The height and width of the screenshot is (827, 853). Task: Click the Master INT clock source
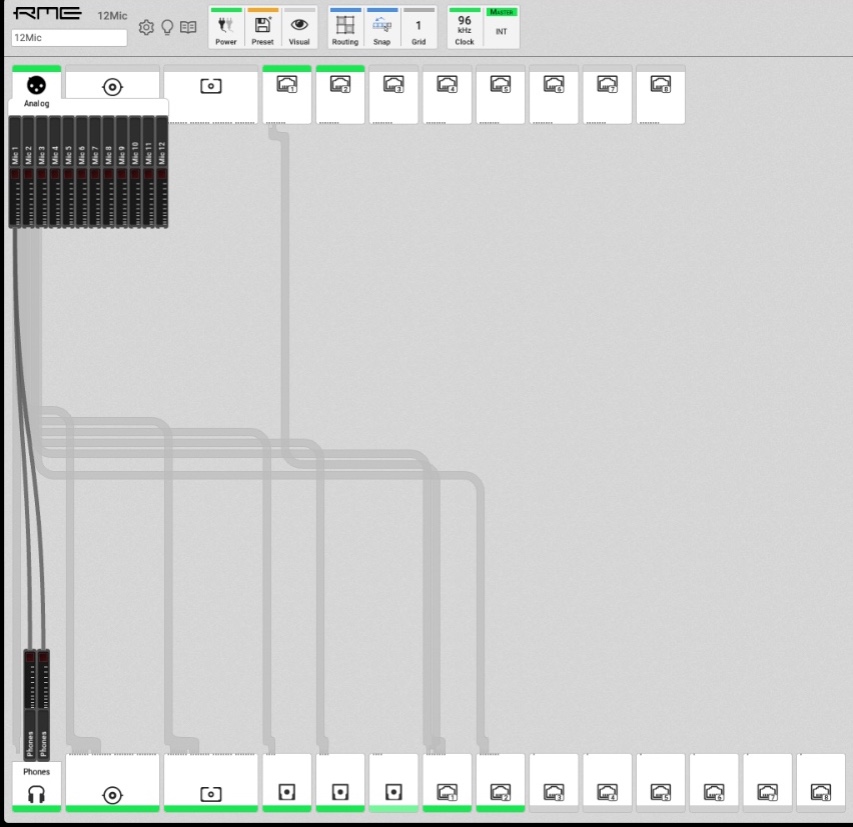click(501, 29)
